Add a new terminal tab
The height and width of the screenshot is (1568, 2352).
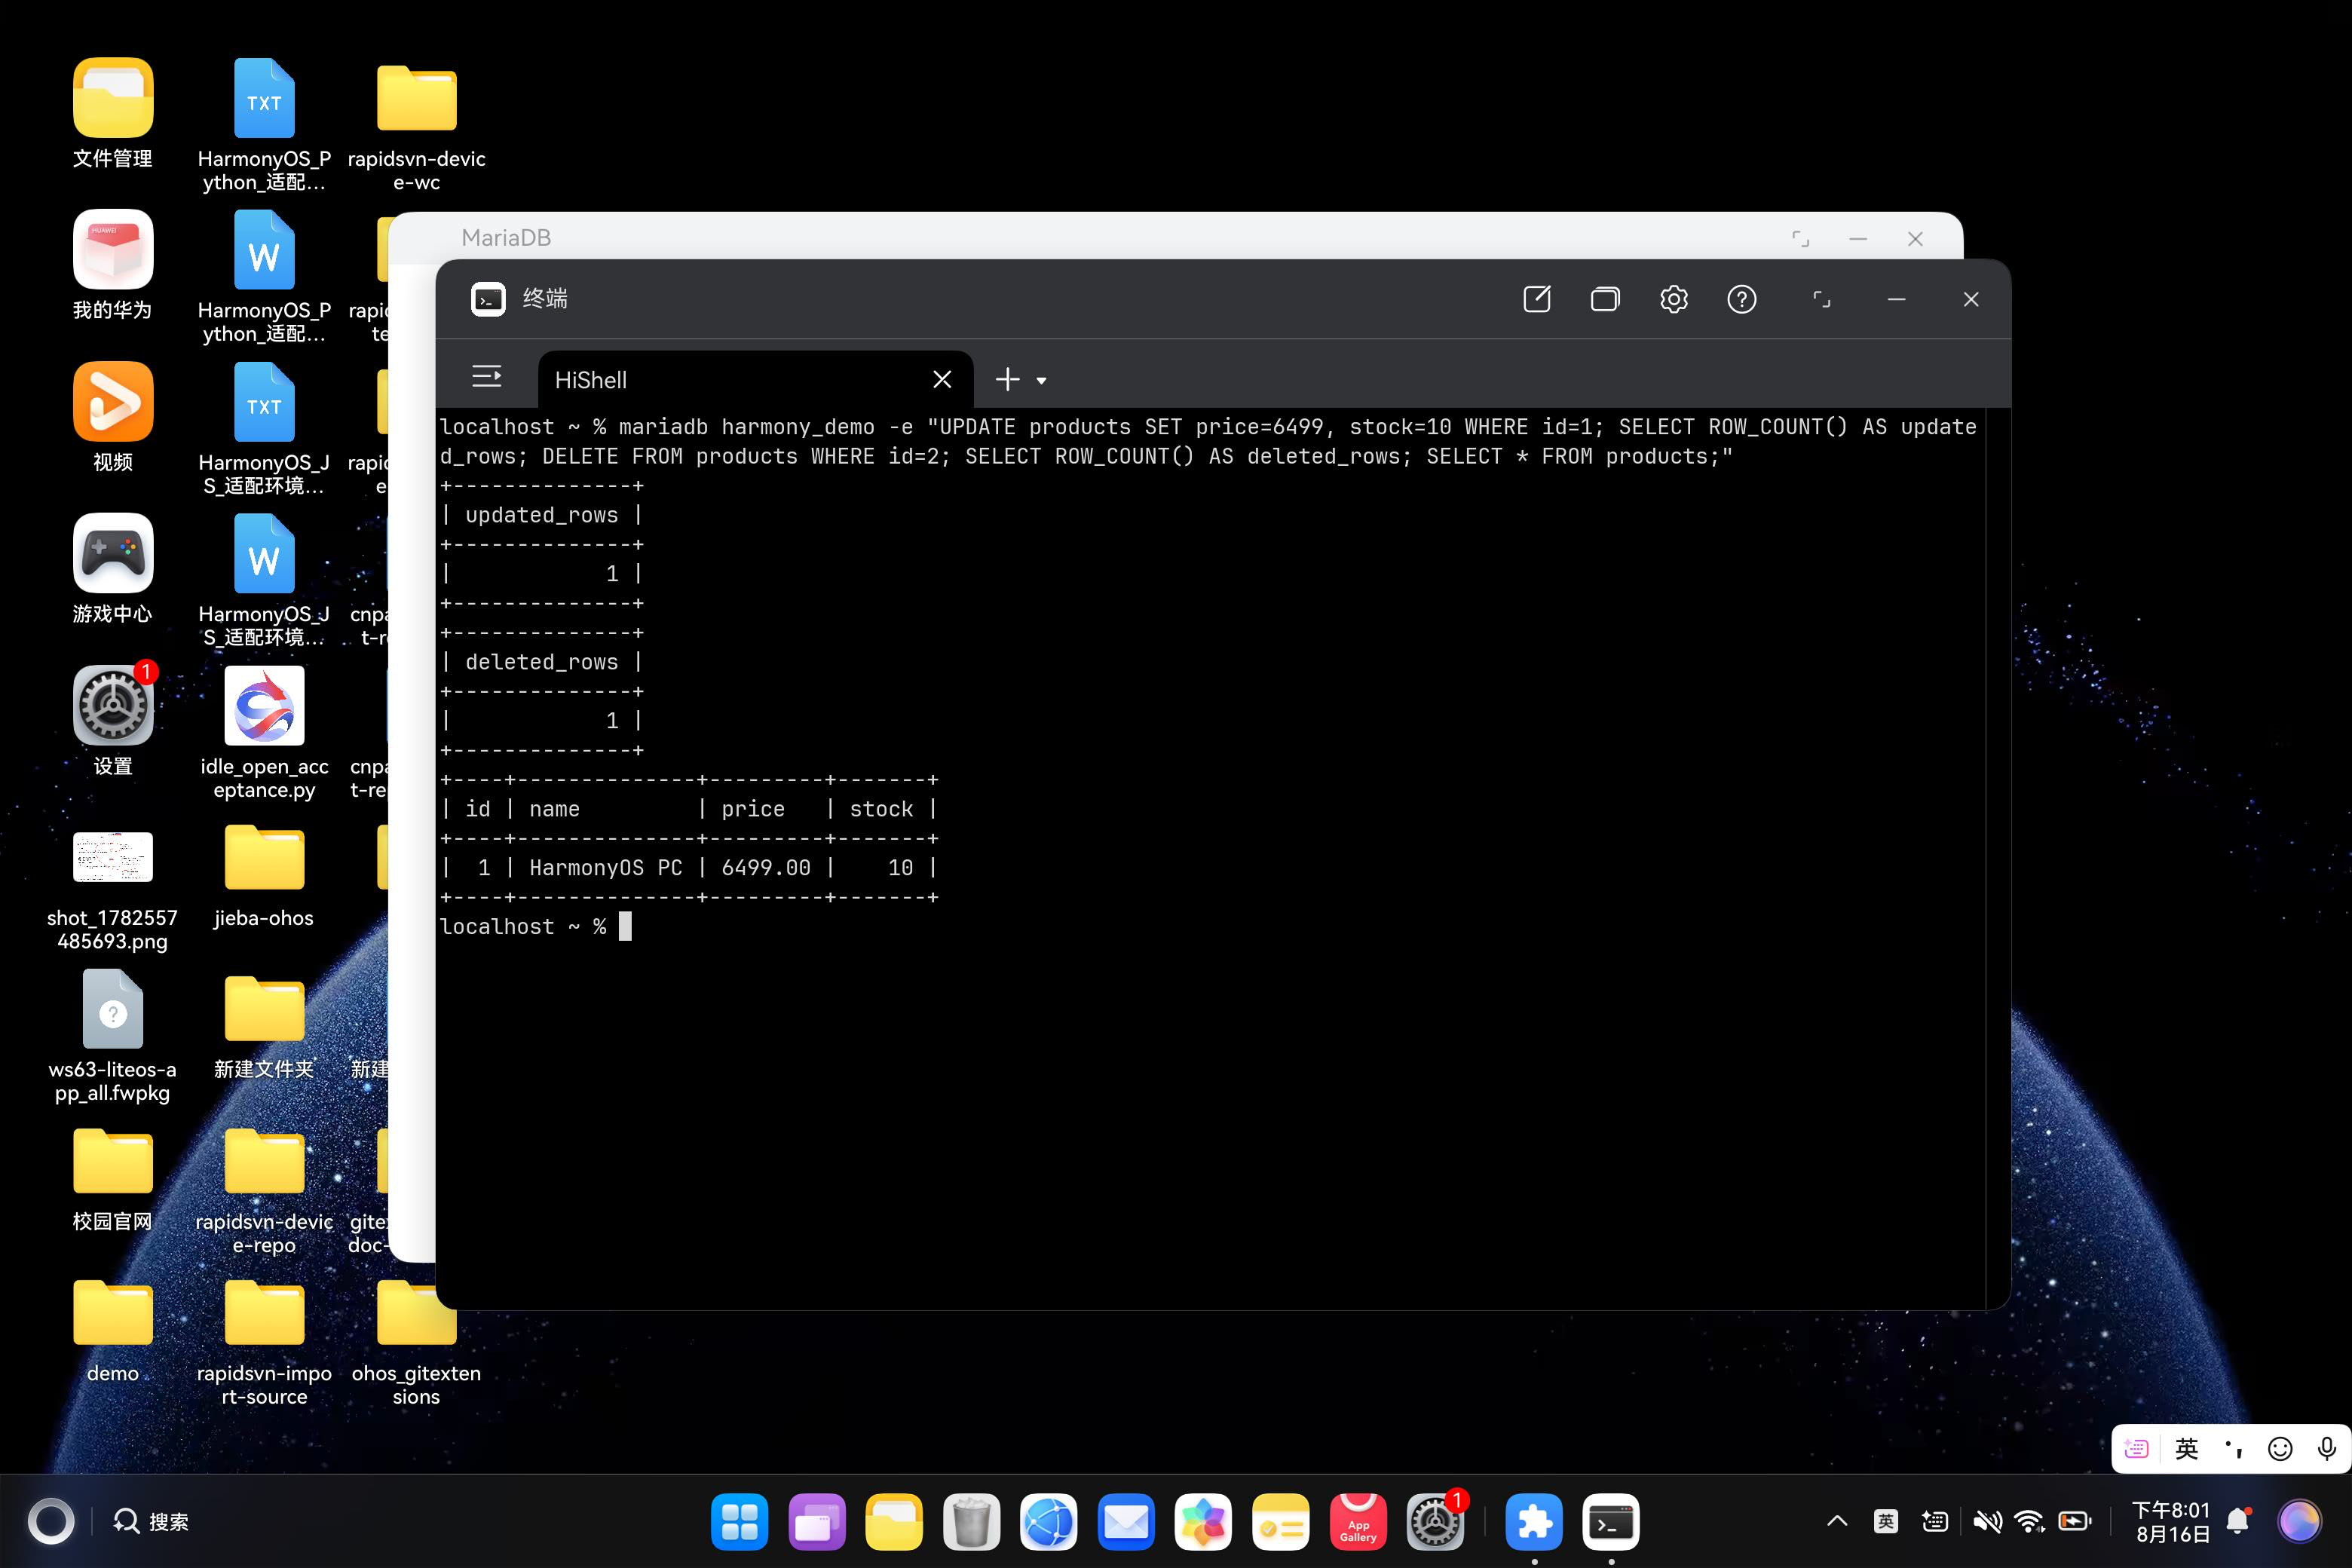click(1007, 380)
